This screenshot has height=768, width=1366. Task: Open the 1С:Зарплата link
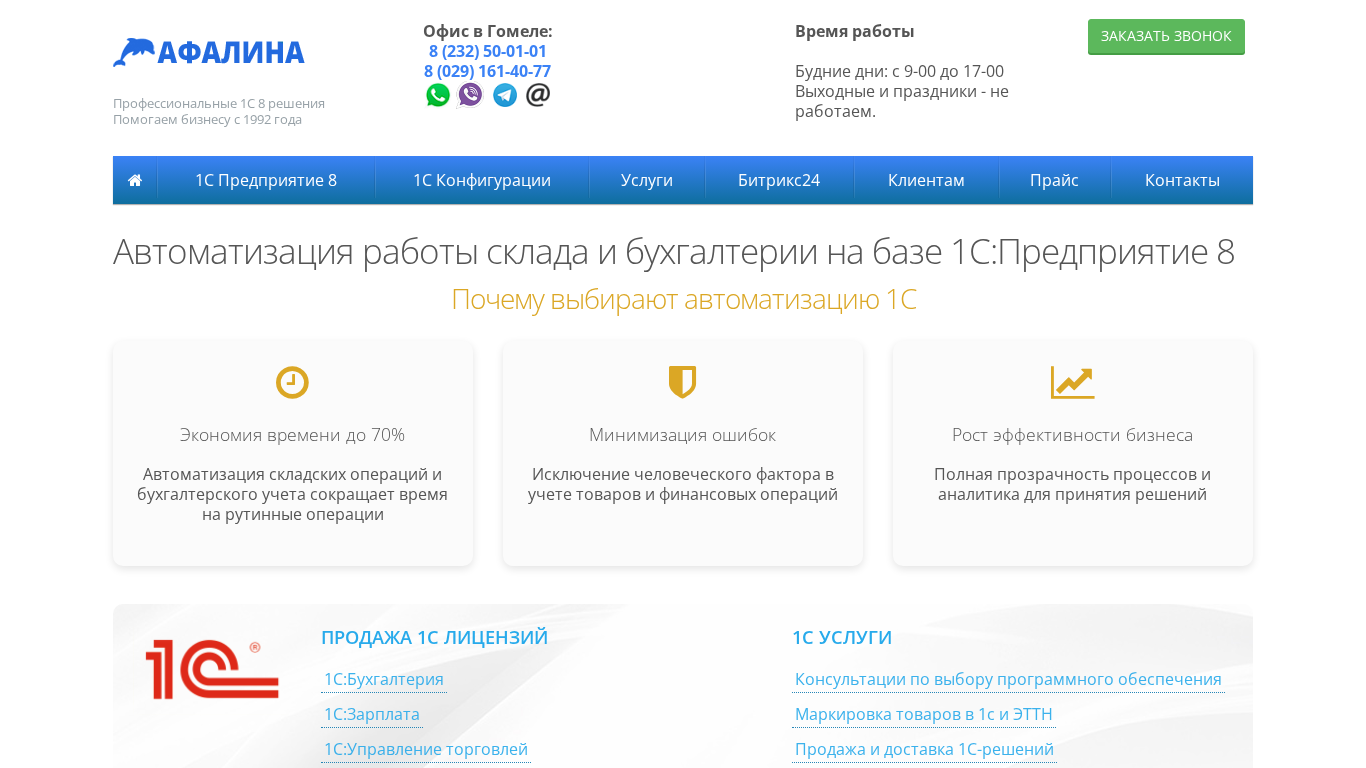372,714
